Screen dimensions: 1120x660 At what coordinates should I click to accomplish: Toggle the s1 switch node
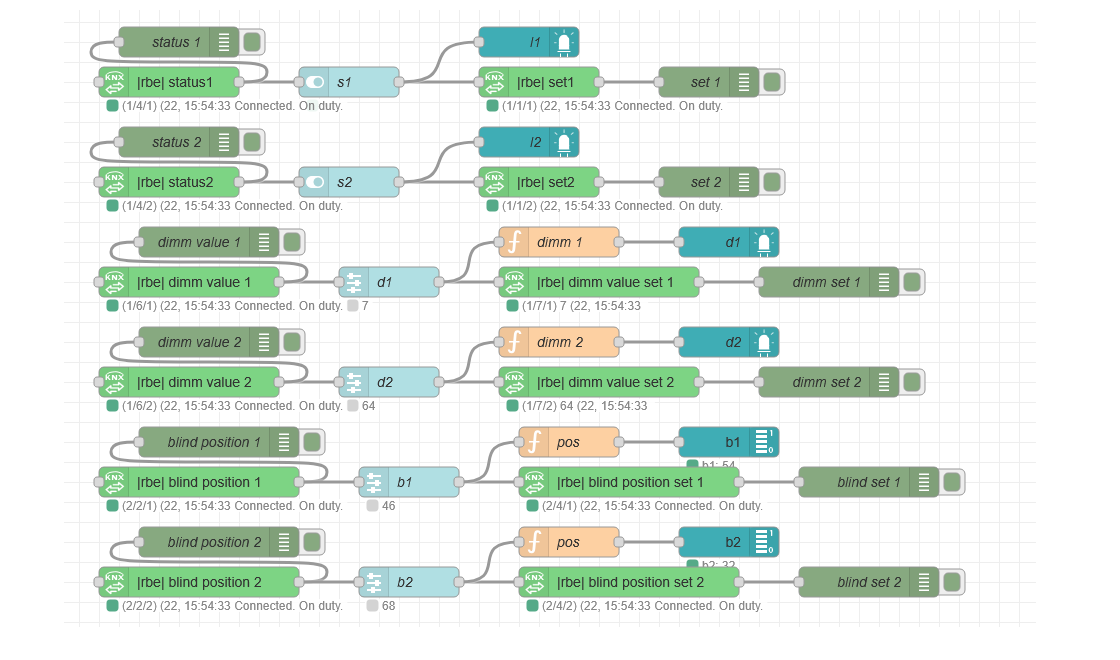click(x=315, y=82)
